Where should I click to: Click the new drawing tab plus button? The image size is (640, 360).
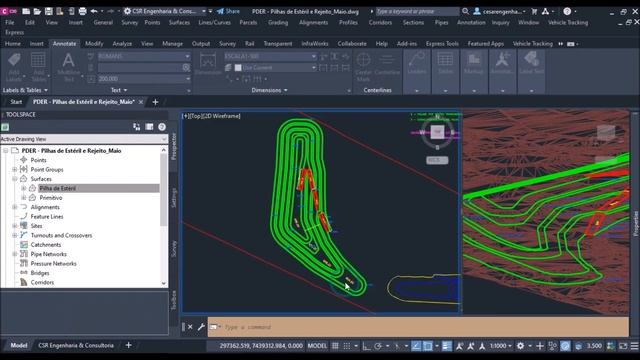tap(155, 102)
